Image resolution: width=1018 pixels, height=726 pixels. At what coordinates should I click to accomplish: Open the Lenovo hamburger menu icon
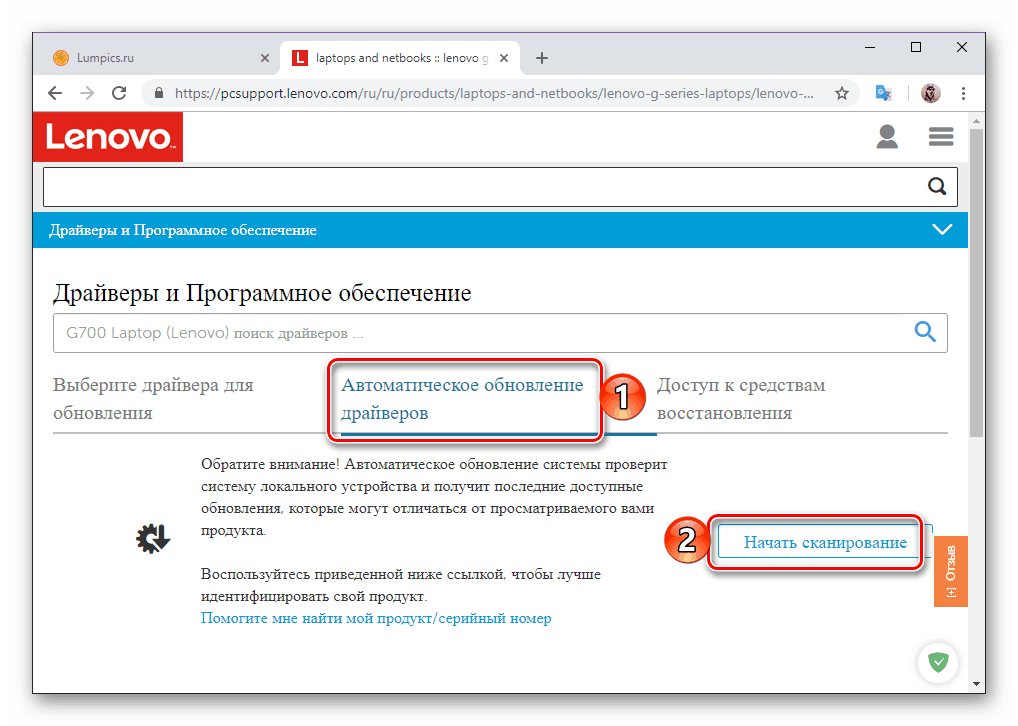(x=940, y=136)
